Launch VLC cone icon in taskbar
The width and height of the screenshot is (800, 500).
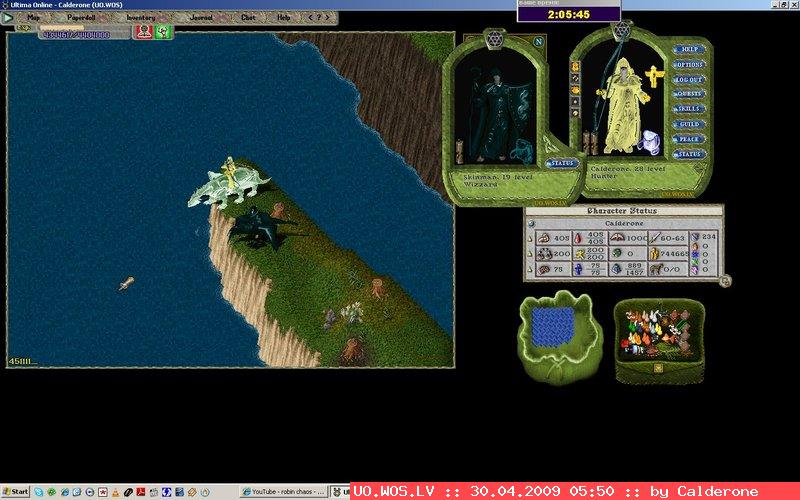115,492
